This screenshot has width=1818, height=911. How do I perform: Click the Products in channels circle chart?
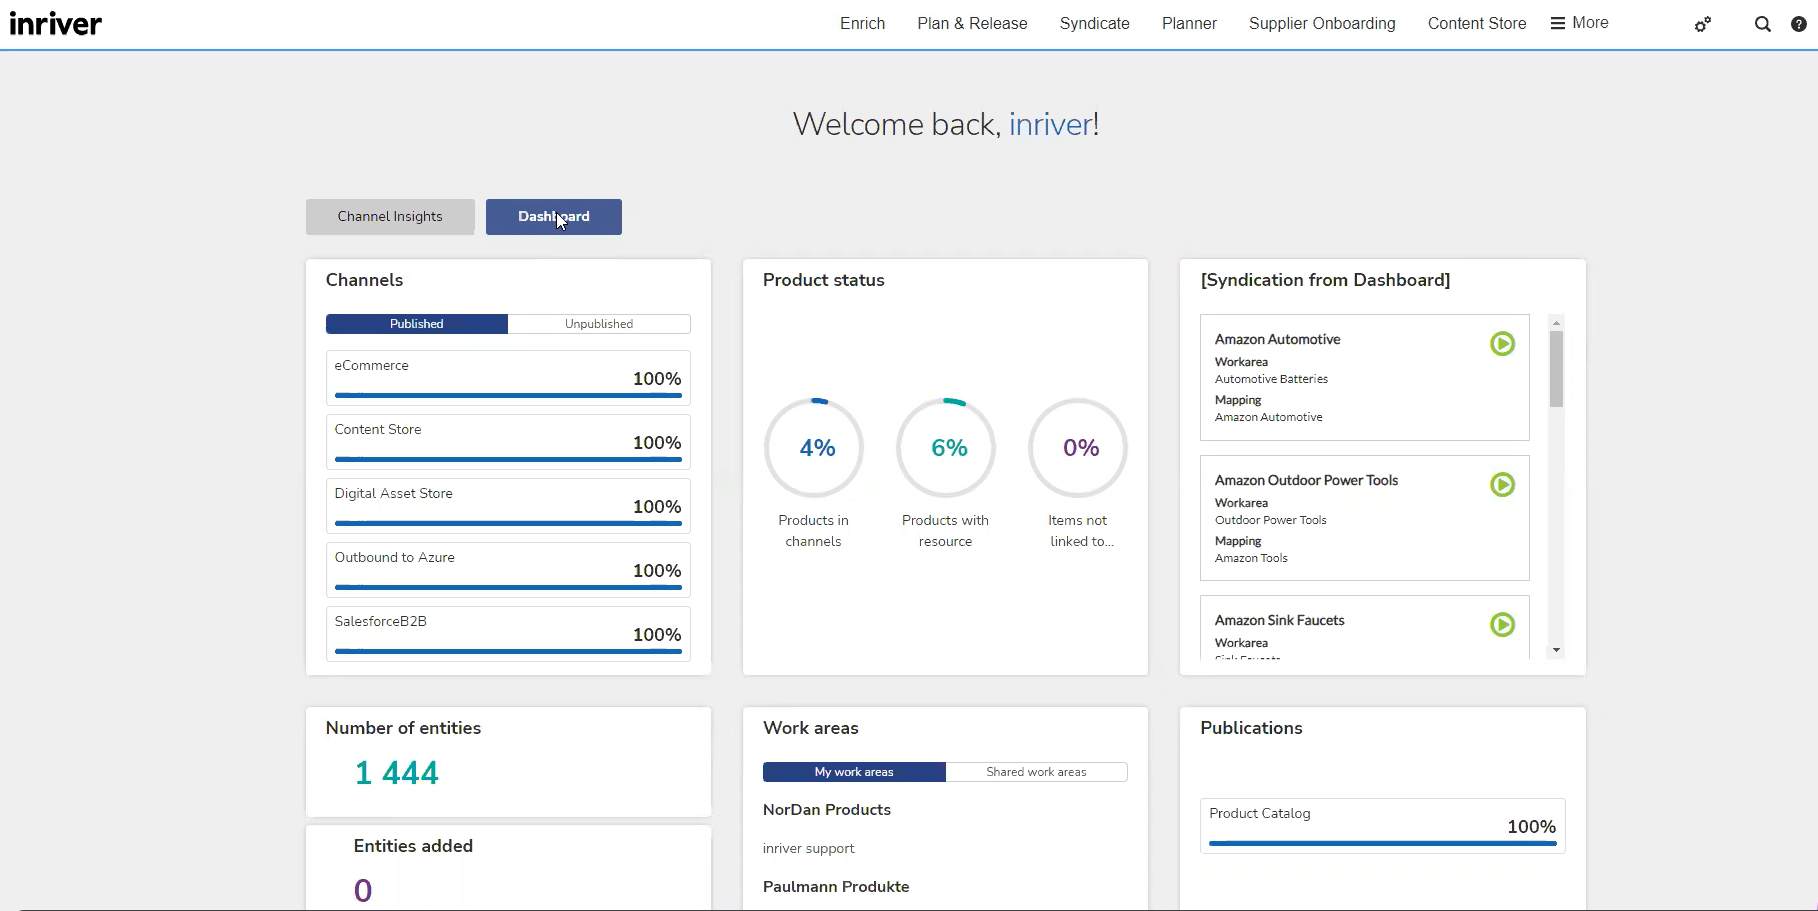pyautogui.click(x=814, y=448)
